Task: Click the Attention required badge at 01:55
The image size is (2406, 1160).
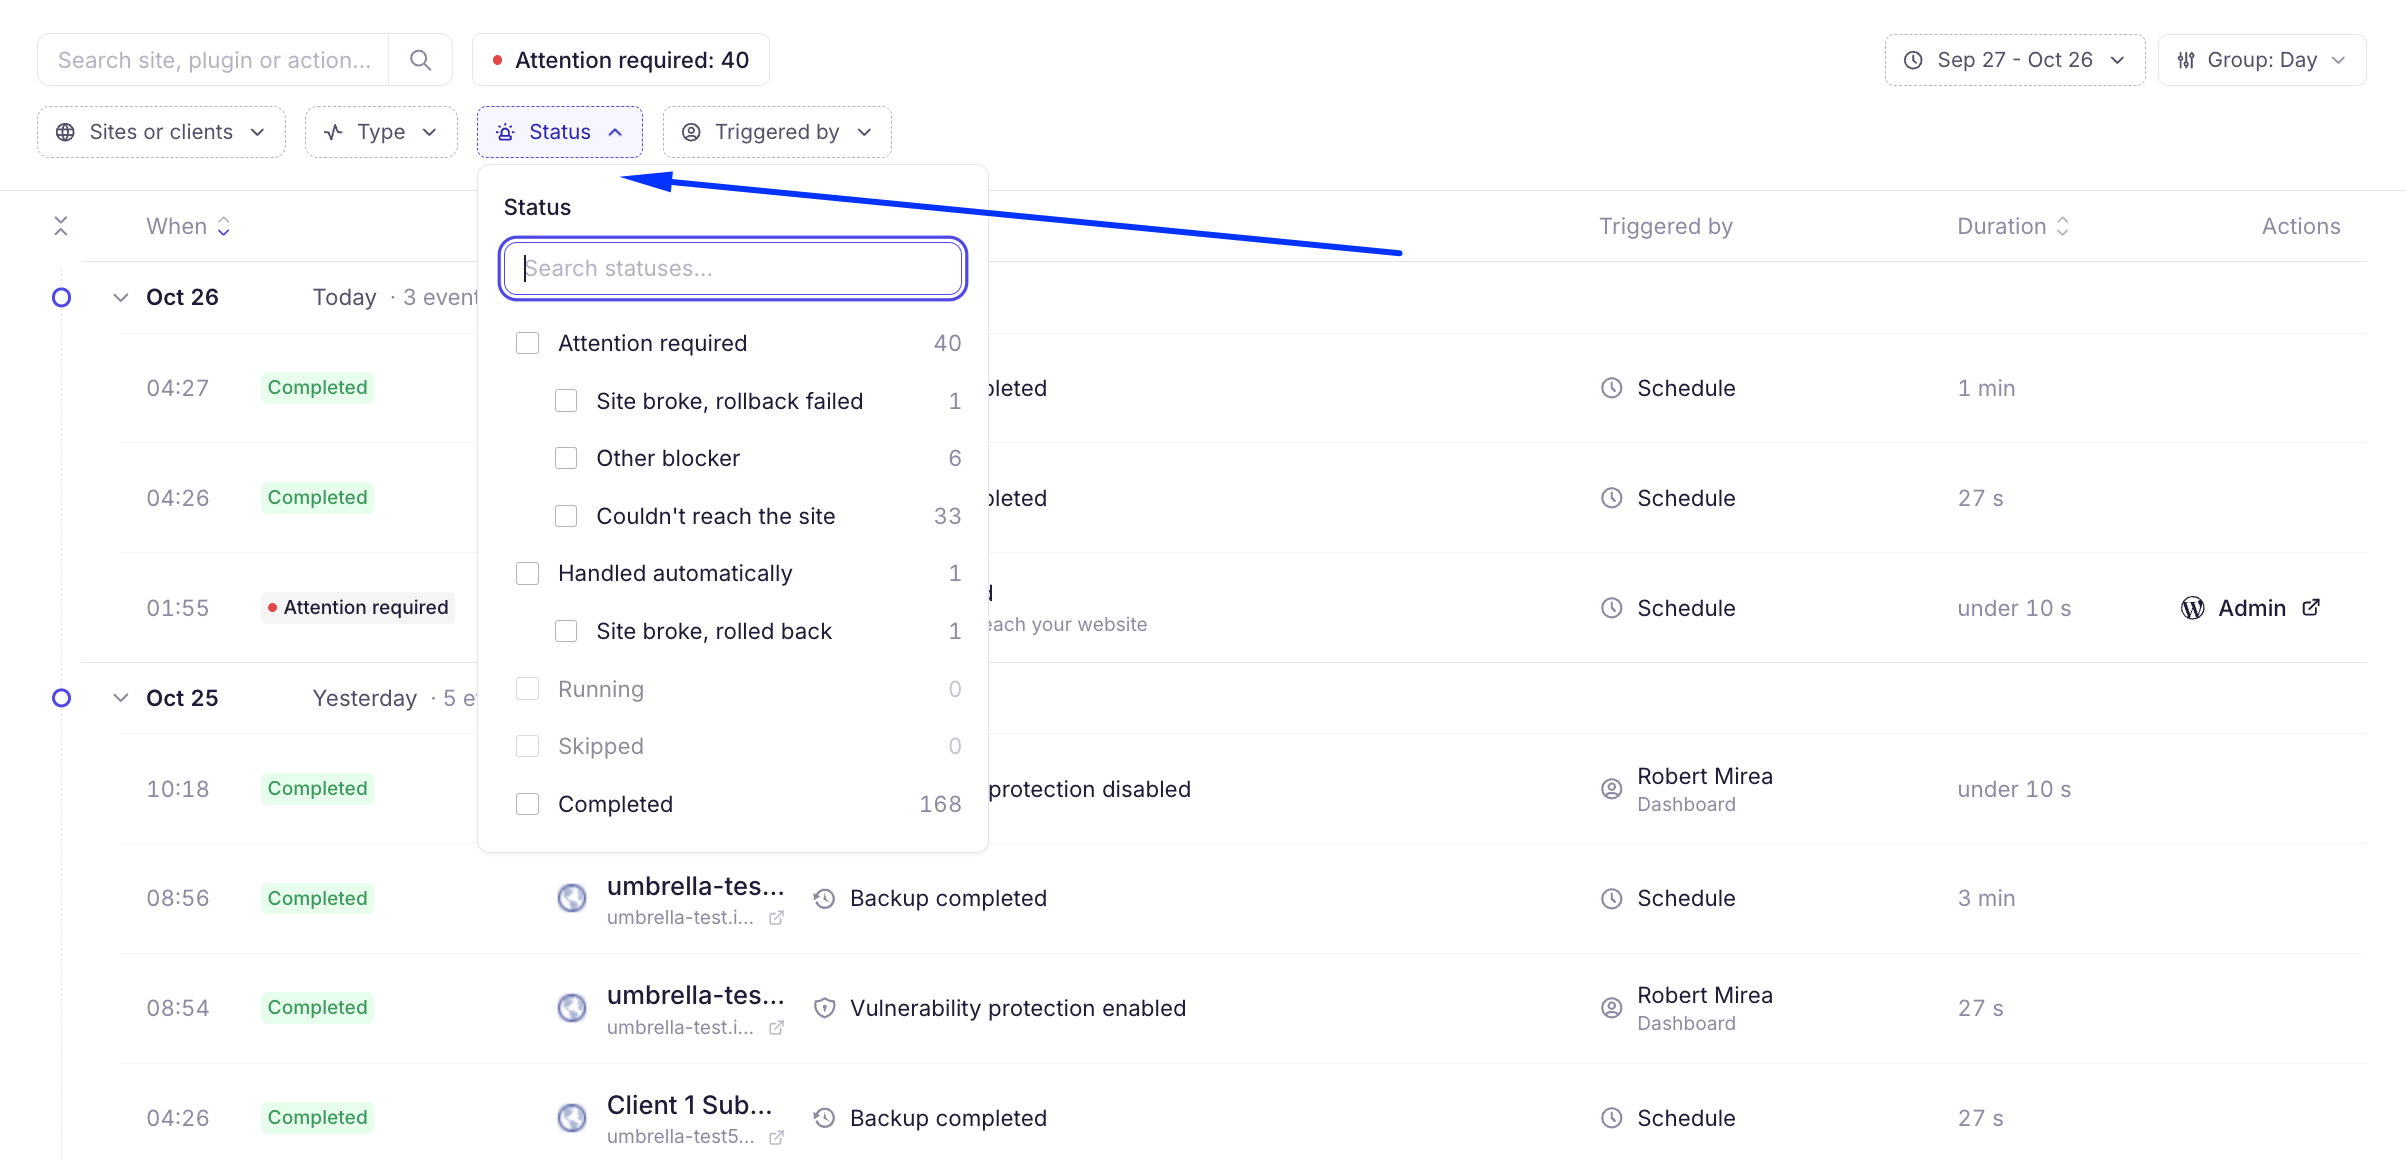Action: (x=358, y=608)
